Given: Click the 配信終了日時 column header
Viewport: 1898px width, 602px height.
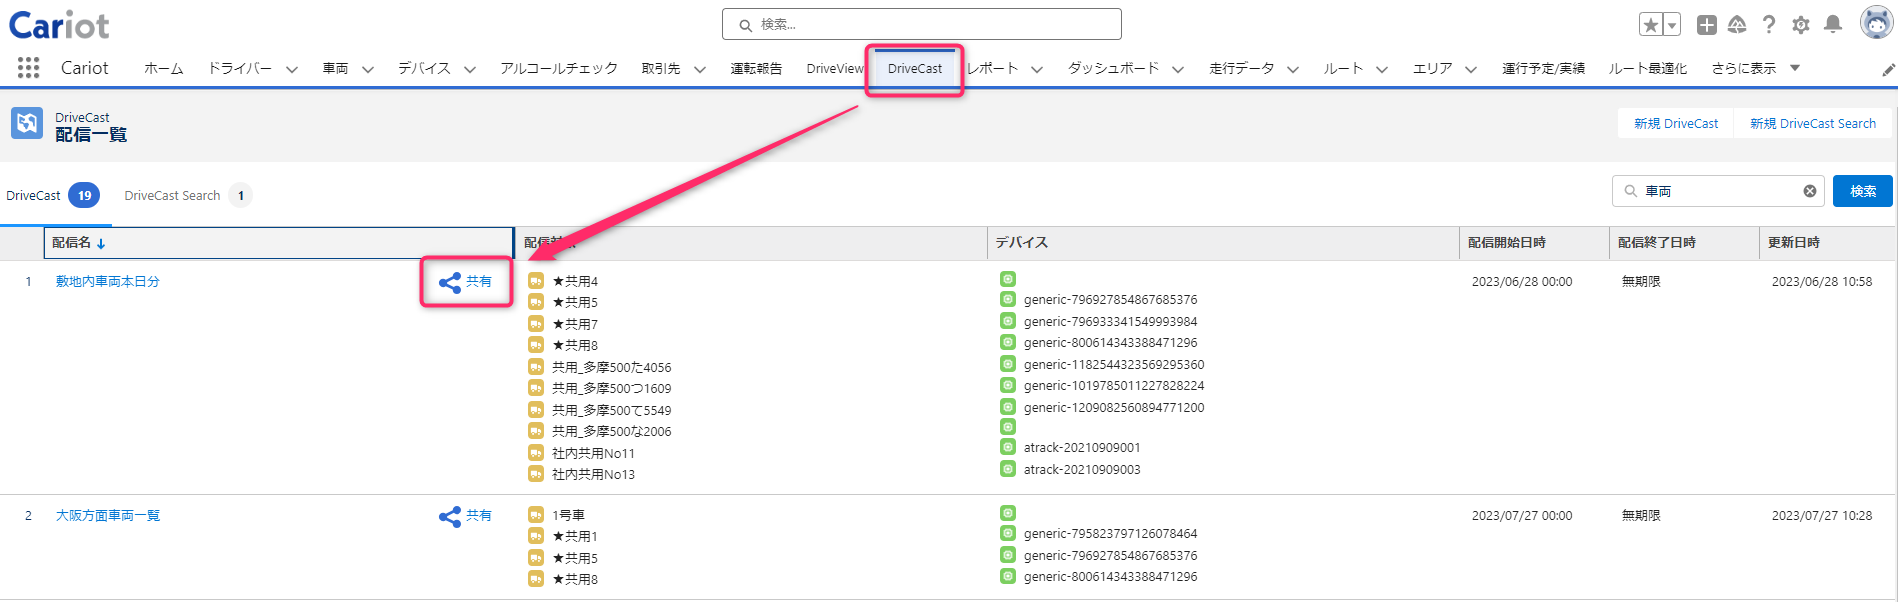Looking at the screenshot, I should pyautogui.click(x=1685, y=243).
